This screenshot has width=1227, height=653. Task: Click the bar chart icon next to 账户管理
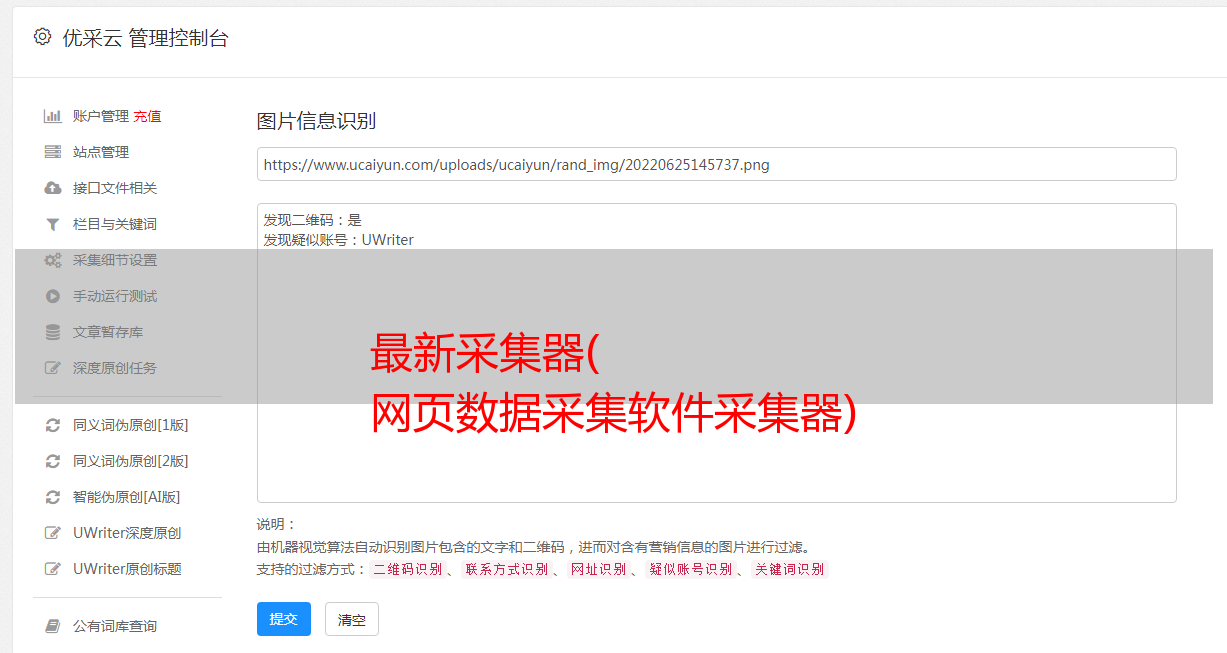coord(53,116)
